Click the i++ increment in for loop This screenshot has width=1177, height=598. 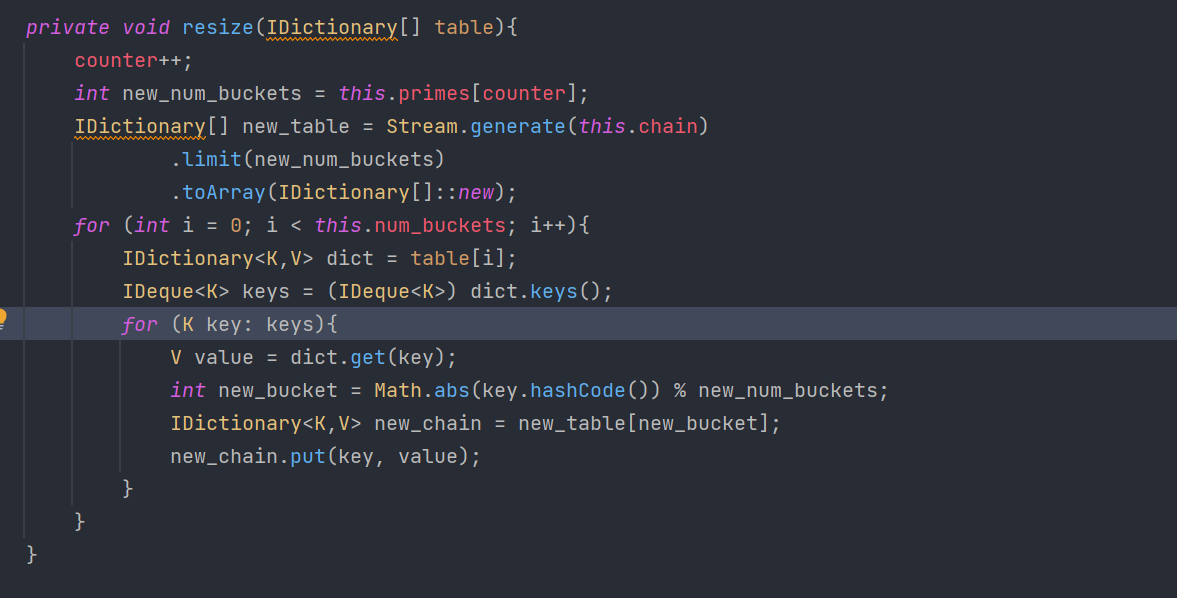tap(549, 226)
